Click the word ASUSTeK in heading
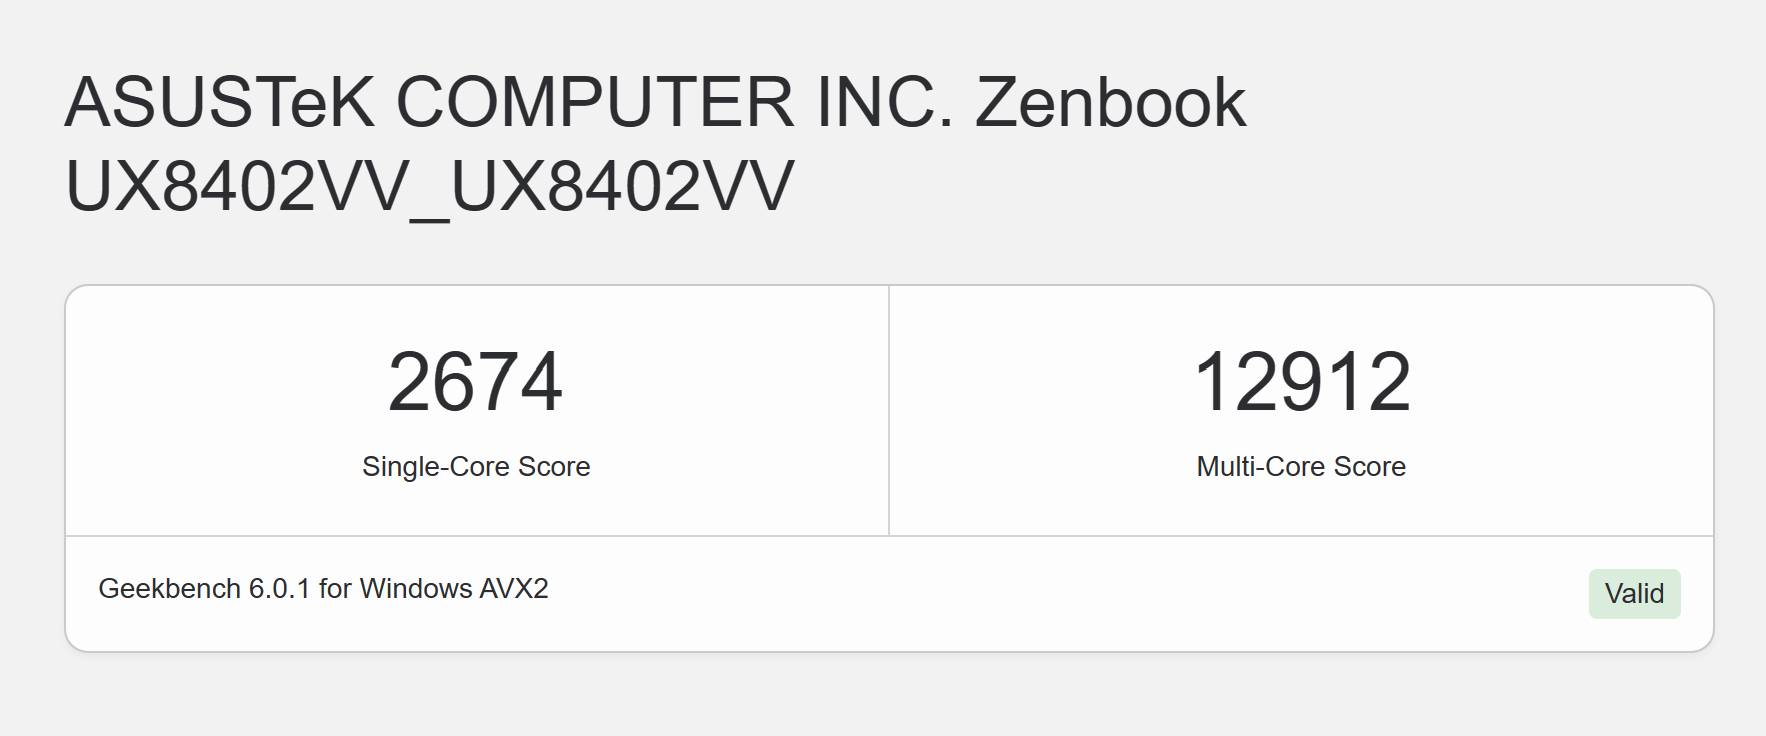The height and width of the screenshot is (736, 1766). tap(220, 102)
